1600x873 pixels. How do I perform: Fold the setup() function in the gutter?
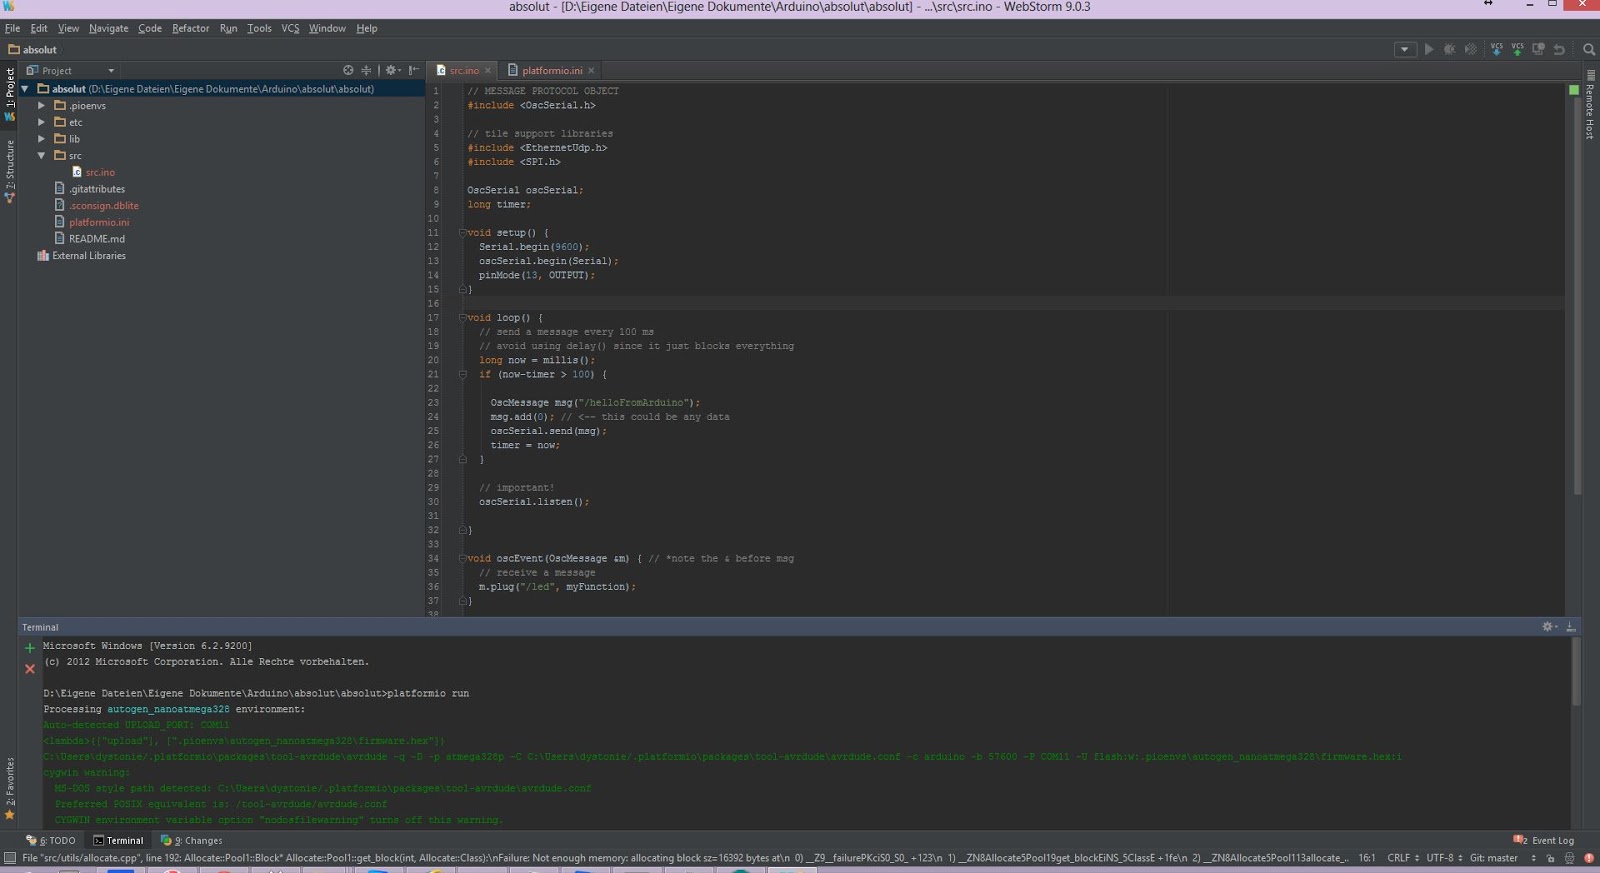[x=463, y=233]
